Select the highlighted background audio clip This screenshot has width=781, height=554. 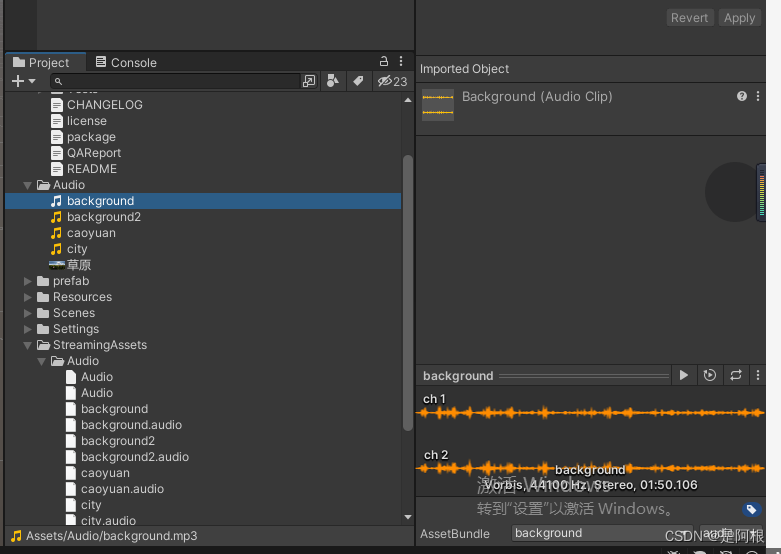coord(203,201)
